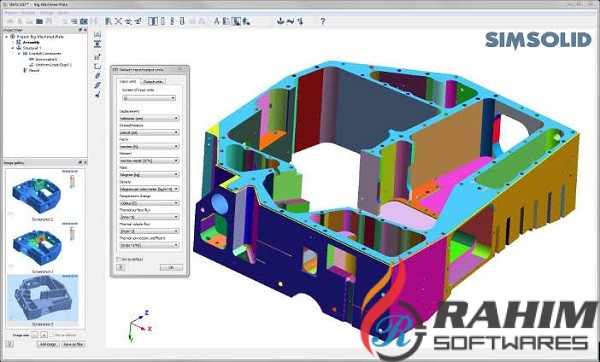Open the Thermal convection coefficient dropdown
Image resolution: width=600 pixels, height=362 pixels.
coord(149,245)
